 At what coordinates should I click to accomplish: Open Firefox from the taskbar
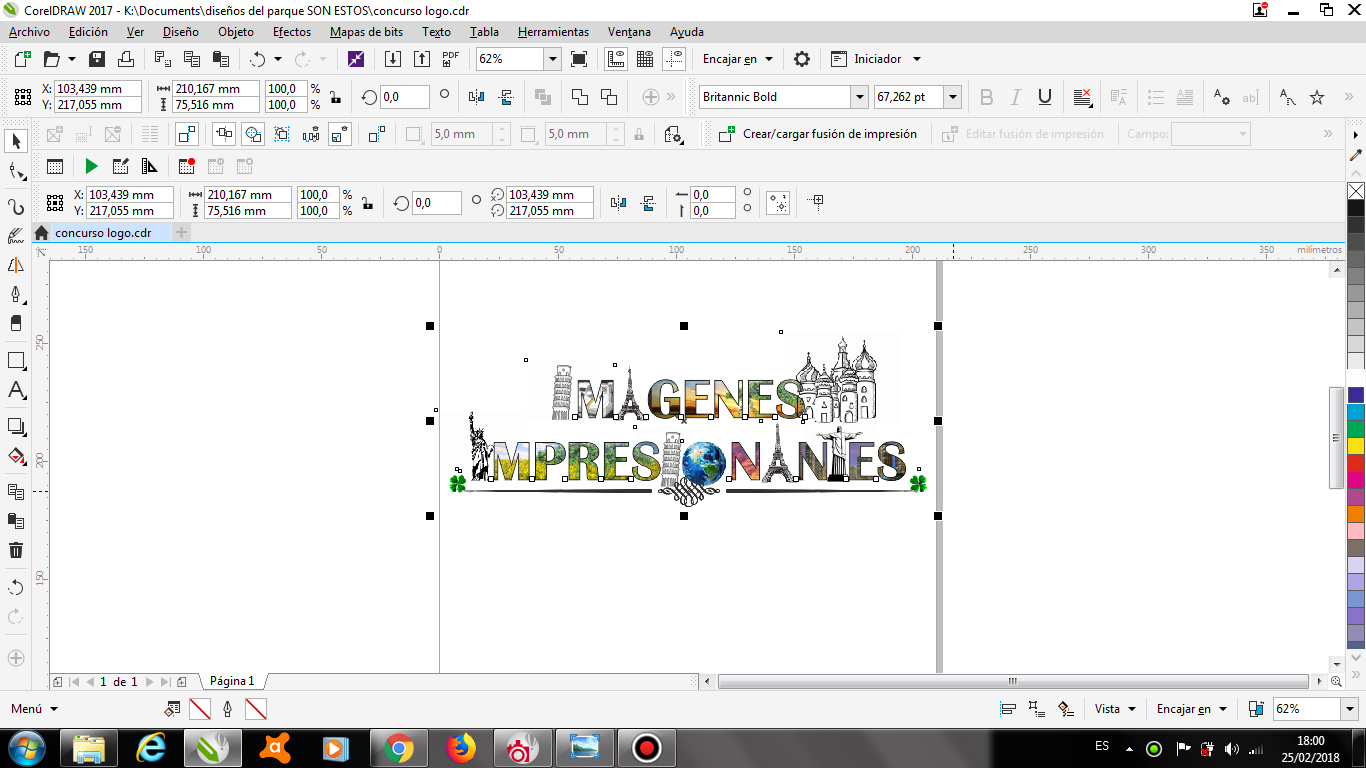click(460, 747)
